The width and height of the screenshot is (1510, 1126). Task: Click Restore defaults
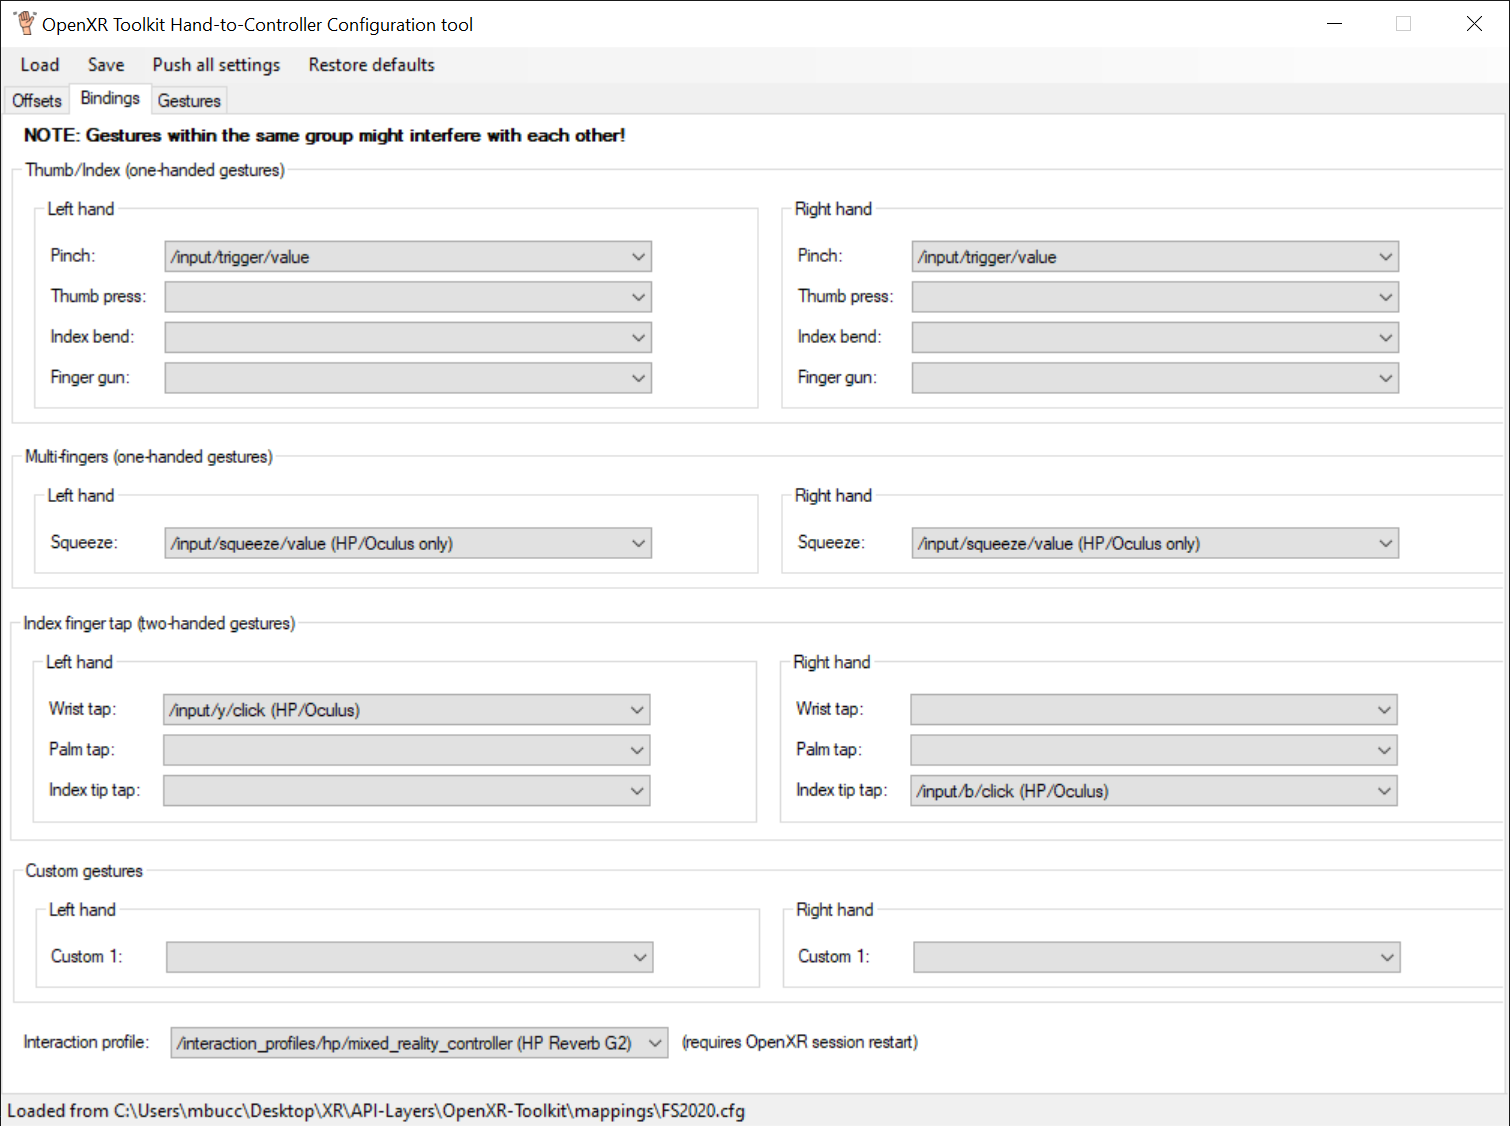pyautogui.click(x=370, y=64)
